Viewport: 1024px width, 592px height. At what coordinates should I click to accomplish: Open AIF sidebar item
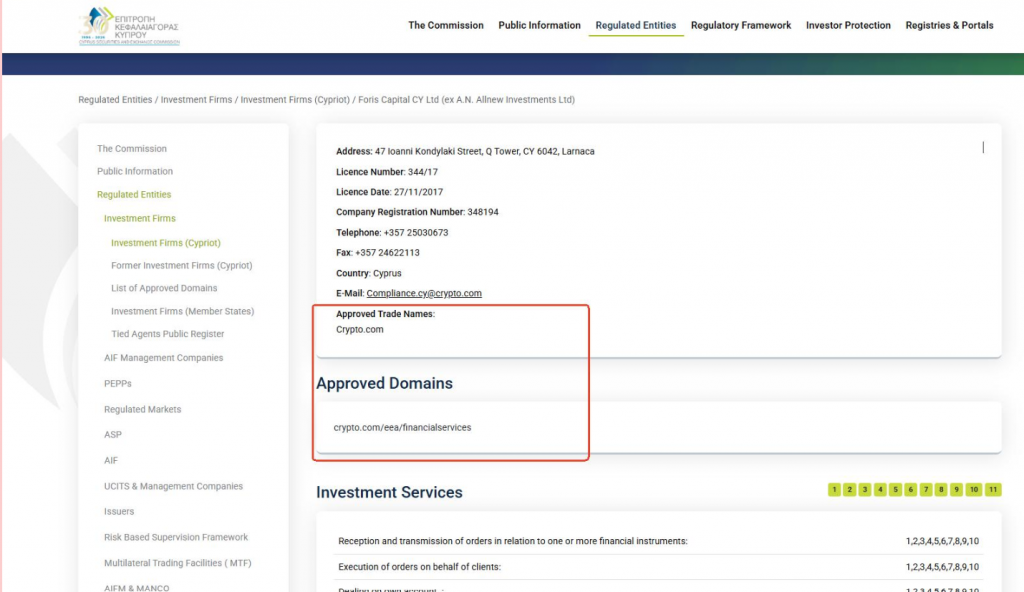pos(111,460)
